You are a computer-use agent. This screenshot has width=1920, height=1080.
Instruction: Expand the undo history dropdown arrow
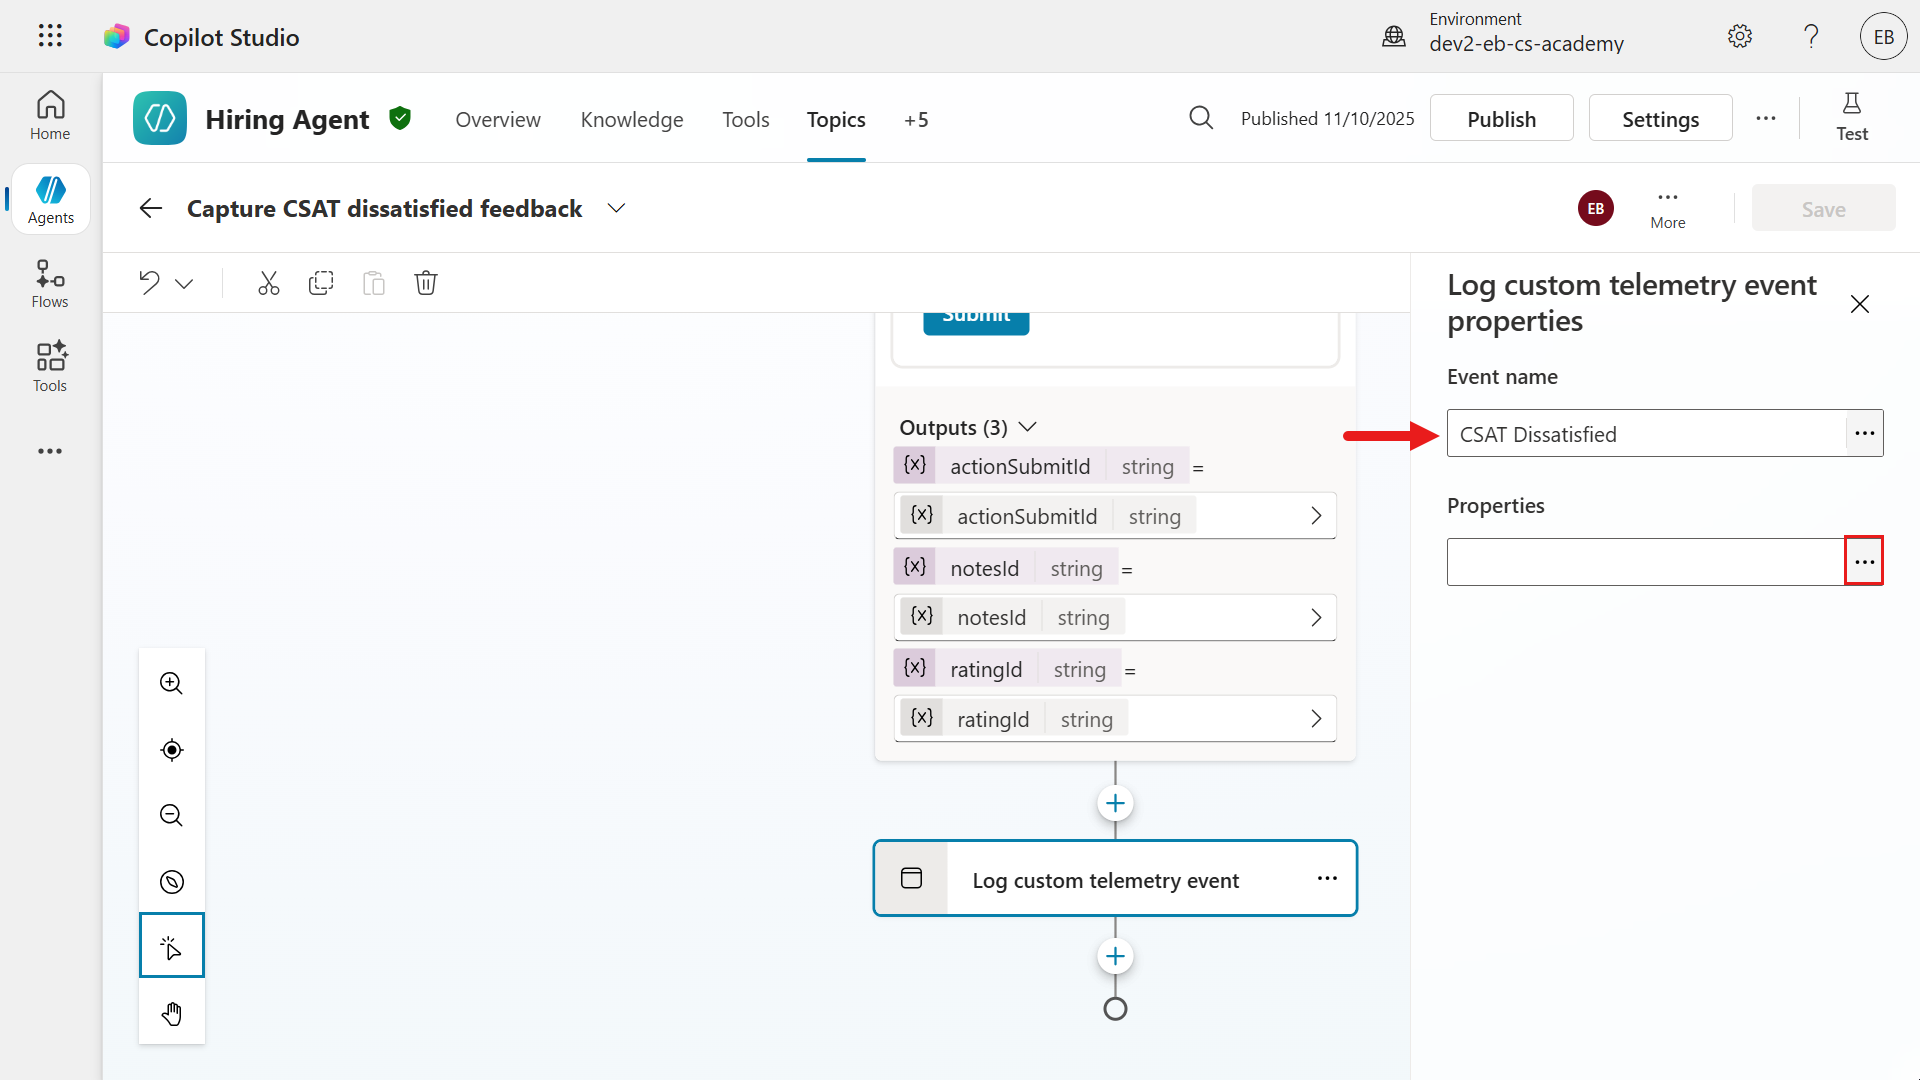click(184, 284)
